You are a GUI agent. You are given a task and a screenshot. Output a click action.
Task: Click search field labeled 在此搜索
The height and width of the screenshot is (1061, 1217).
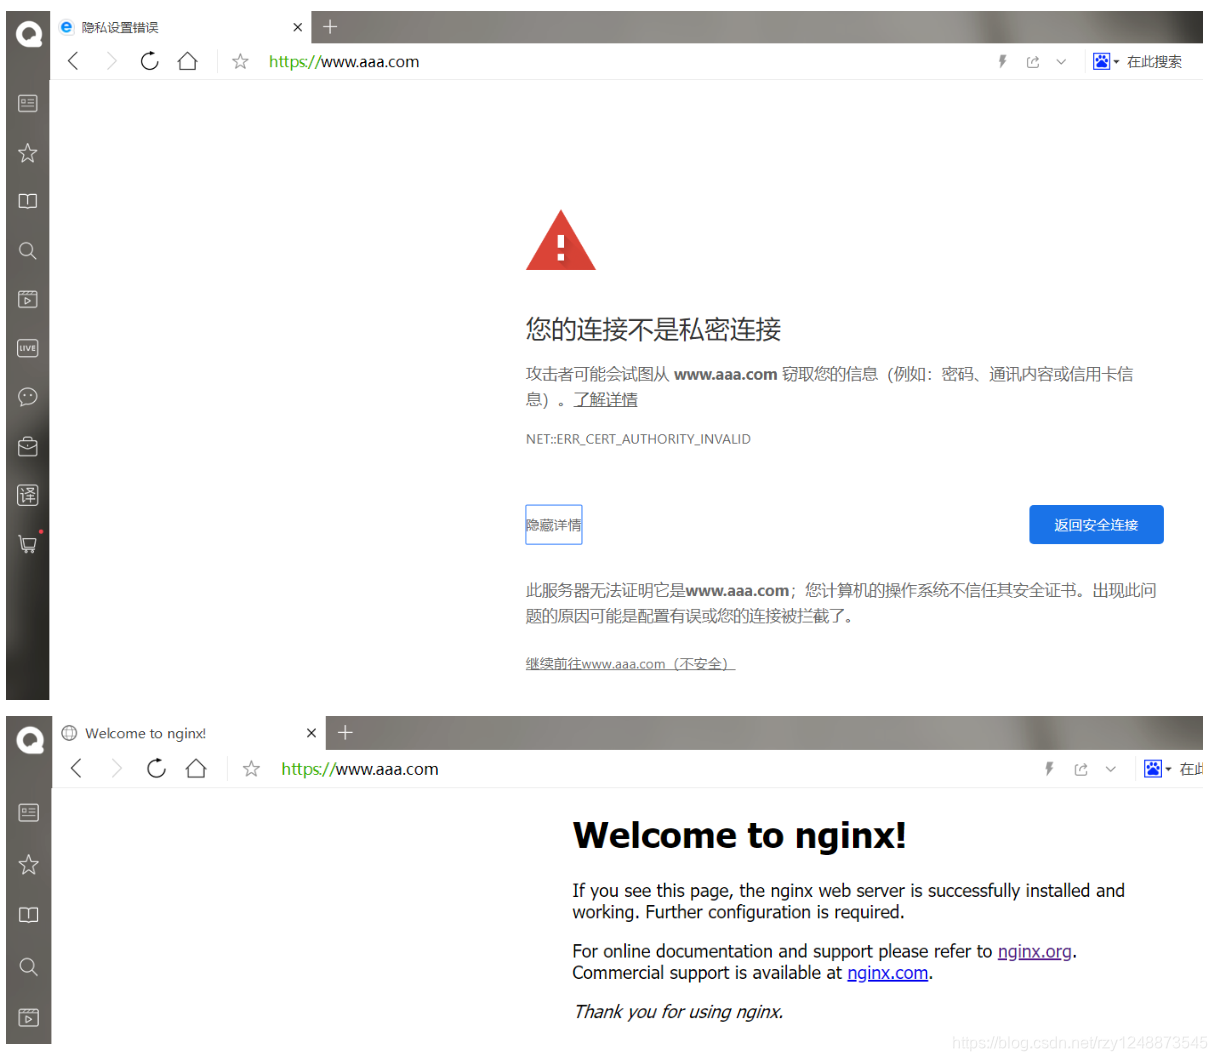(x=1154, y=61)
